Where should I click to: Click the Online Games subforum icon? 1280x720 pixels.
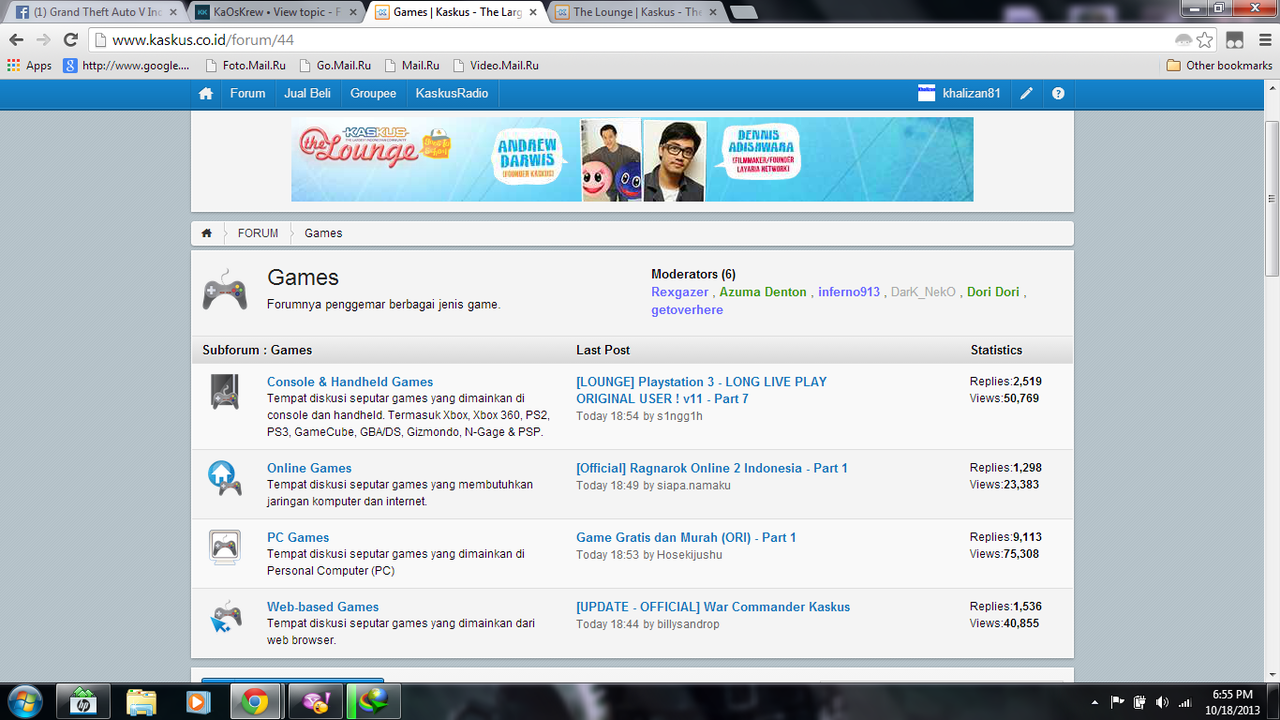click(x=224, y=477)
